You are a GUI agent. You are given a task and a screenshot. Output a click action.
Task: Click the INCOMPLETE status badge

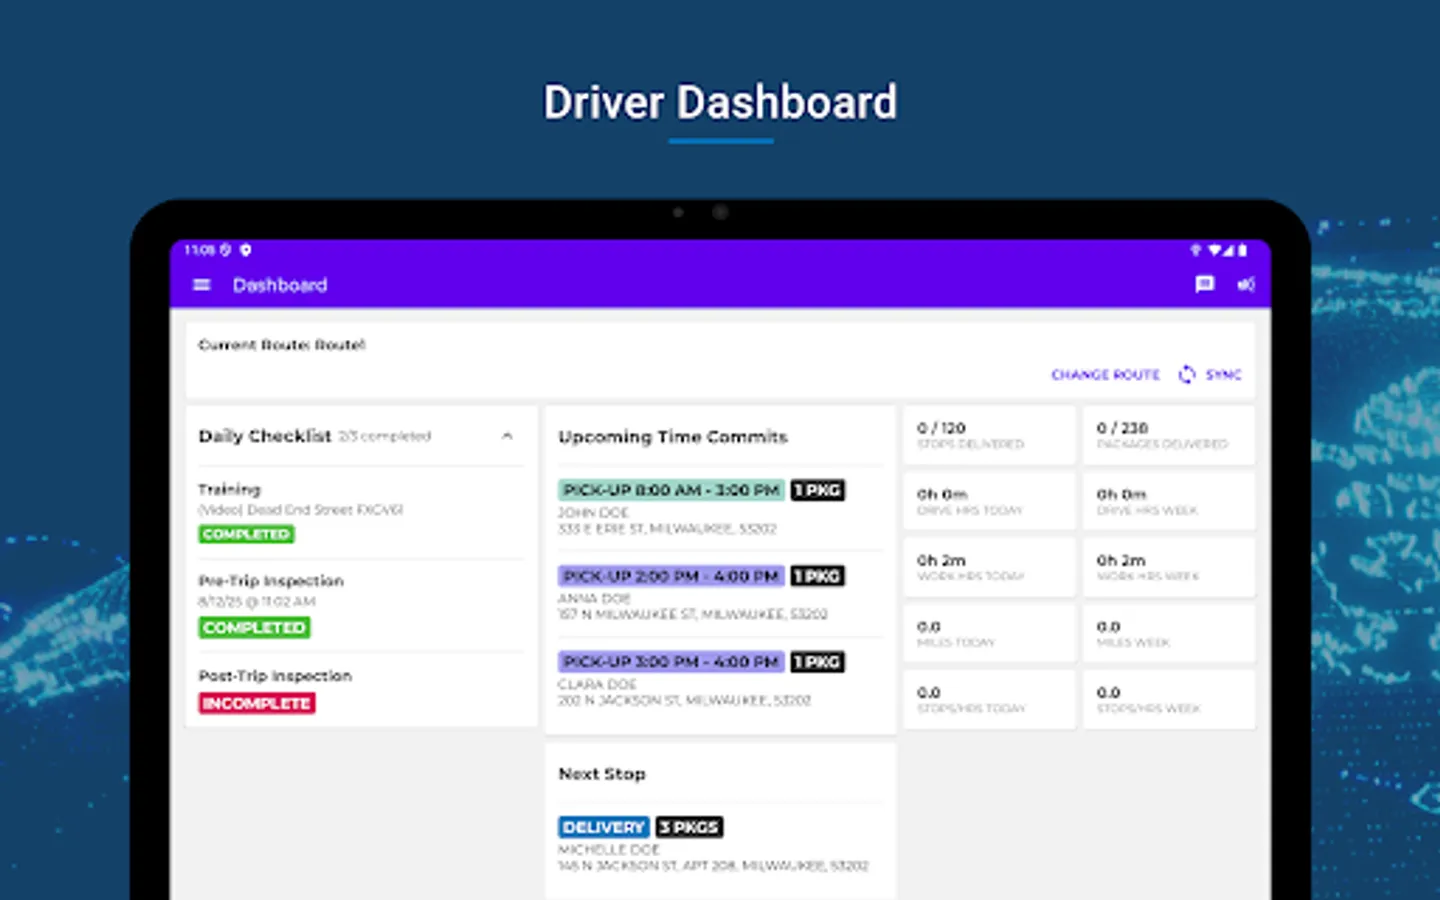(x=257, y=703)
